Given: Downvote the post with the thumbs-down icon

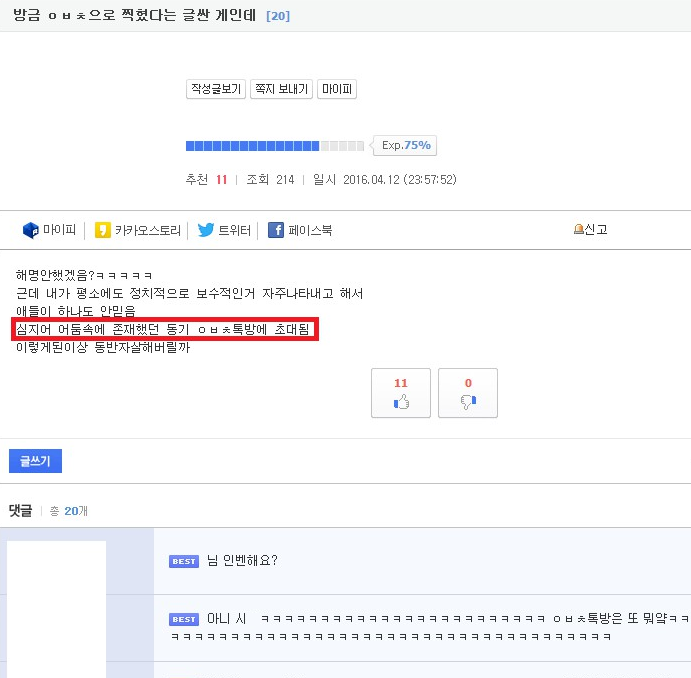Looking at the screenshot, I should click(468, 402).
